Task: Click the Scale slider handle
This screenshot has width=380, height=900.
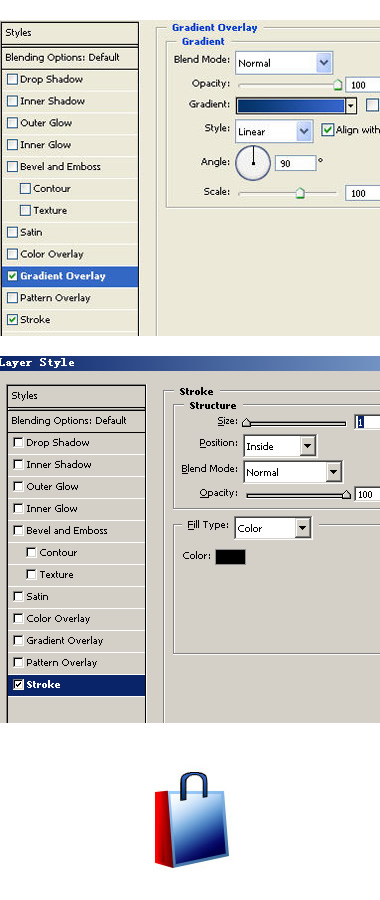Action: click(300, 193)
